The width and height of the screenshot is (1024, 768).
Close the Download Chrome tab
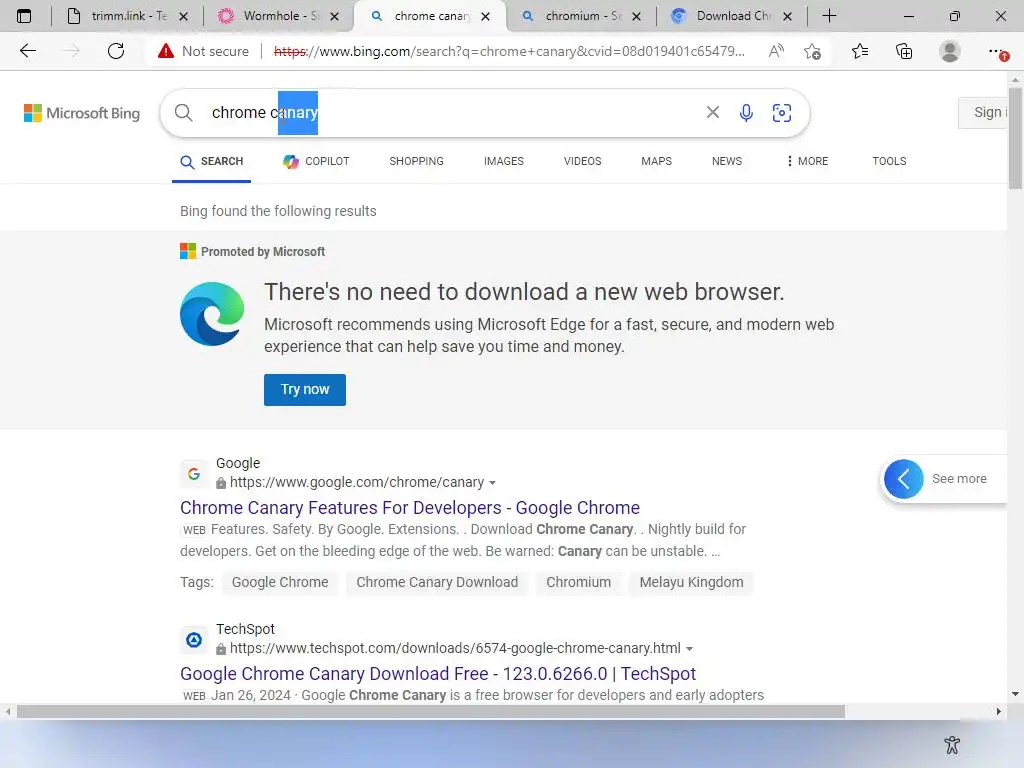pyautogui.click(x=788, y=16)
